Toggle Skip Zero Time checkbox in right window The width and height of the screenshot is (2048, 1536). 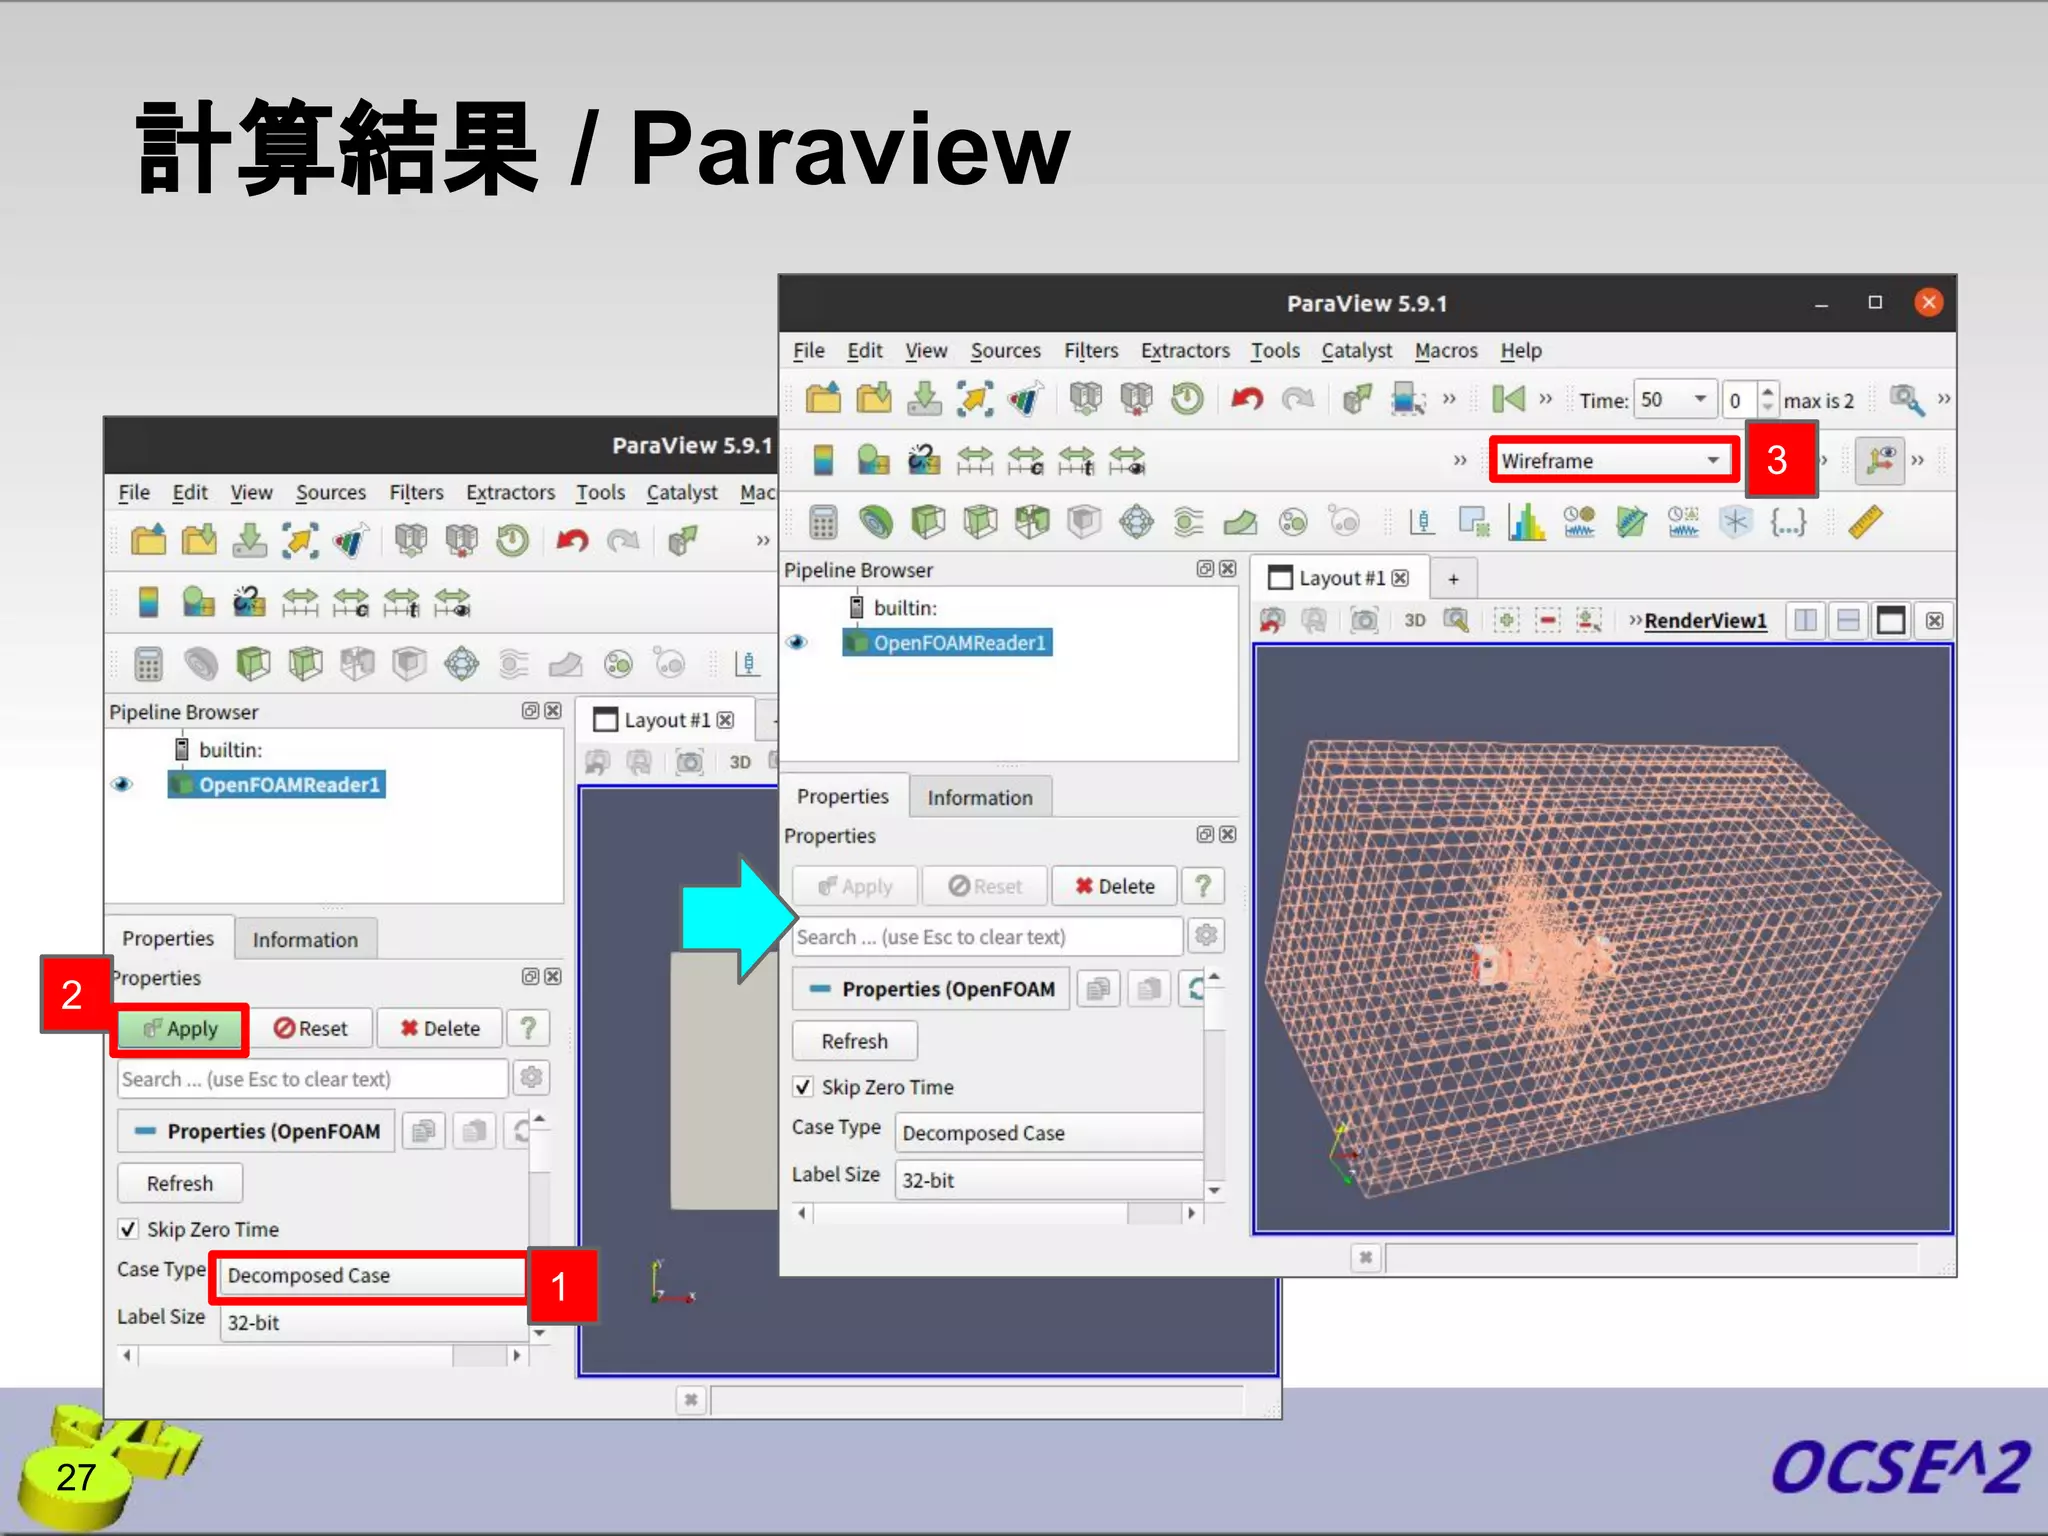(x=803, y=1087)
